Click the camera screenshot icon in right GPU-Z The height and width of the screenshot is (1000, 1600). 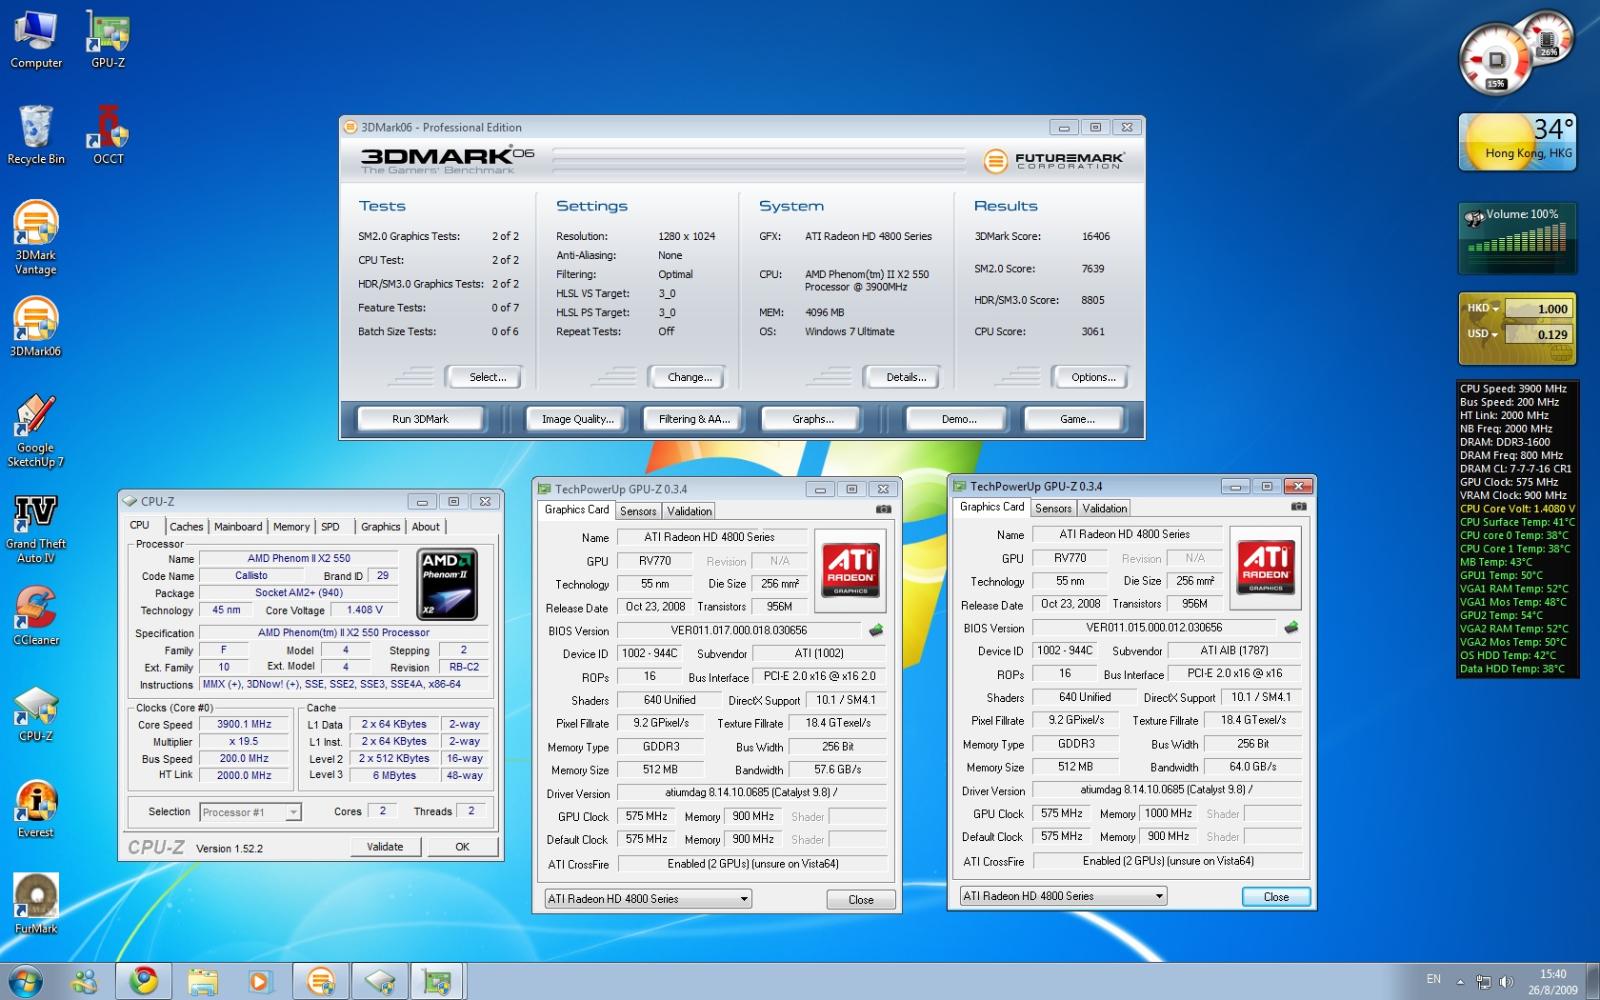[1298, 507]
